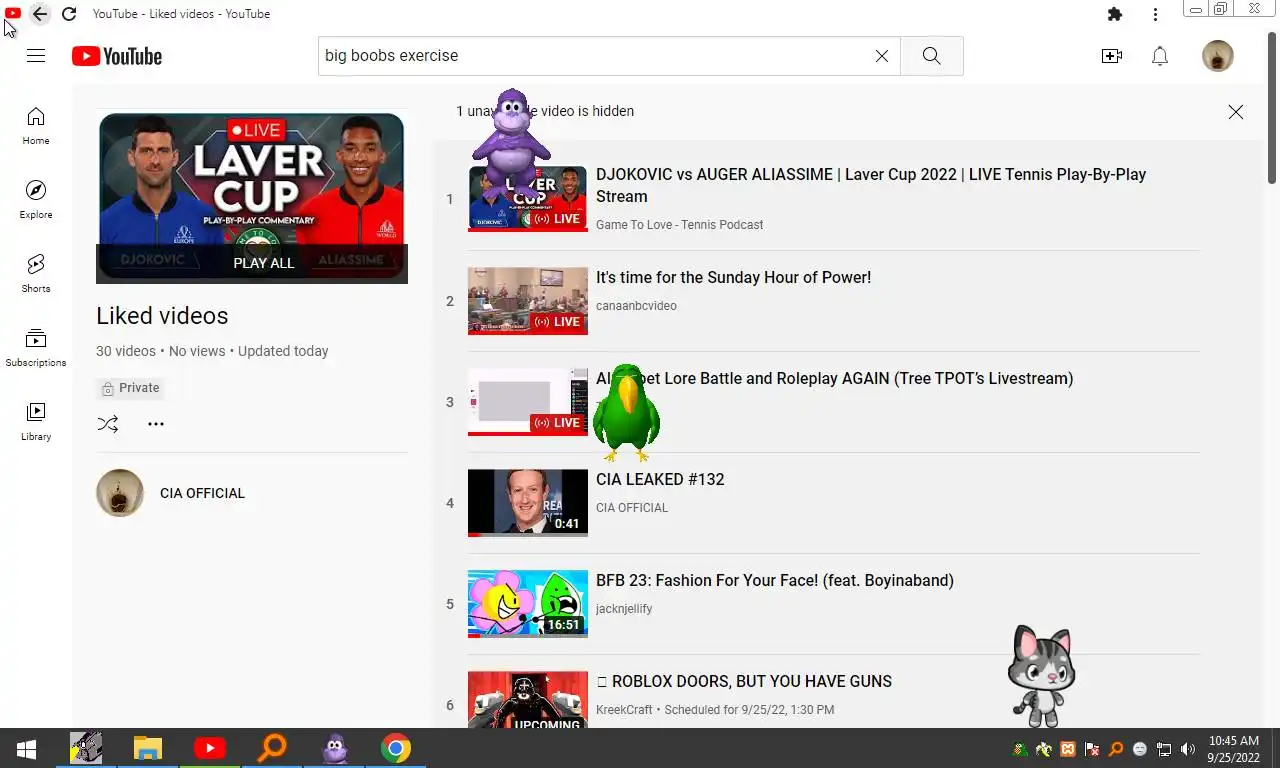Image resolution: width=1280 pixels, height=768 pixels.
Task: Click CIA OFFICIAL under CIA LEAKED #132
Action: point(632,508)
